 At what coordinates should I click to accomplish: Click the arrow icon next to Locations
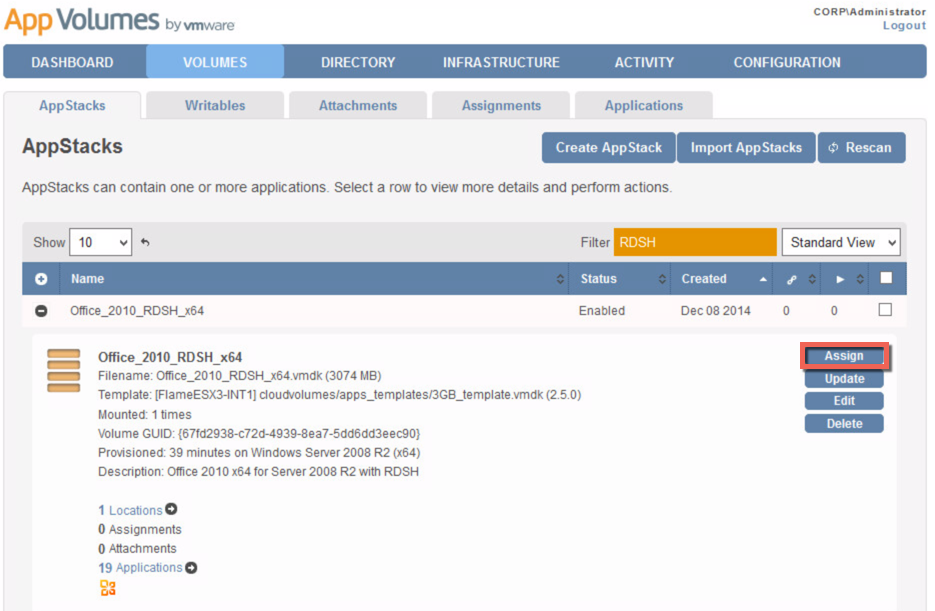click(x=172, y=509)
